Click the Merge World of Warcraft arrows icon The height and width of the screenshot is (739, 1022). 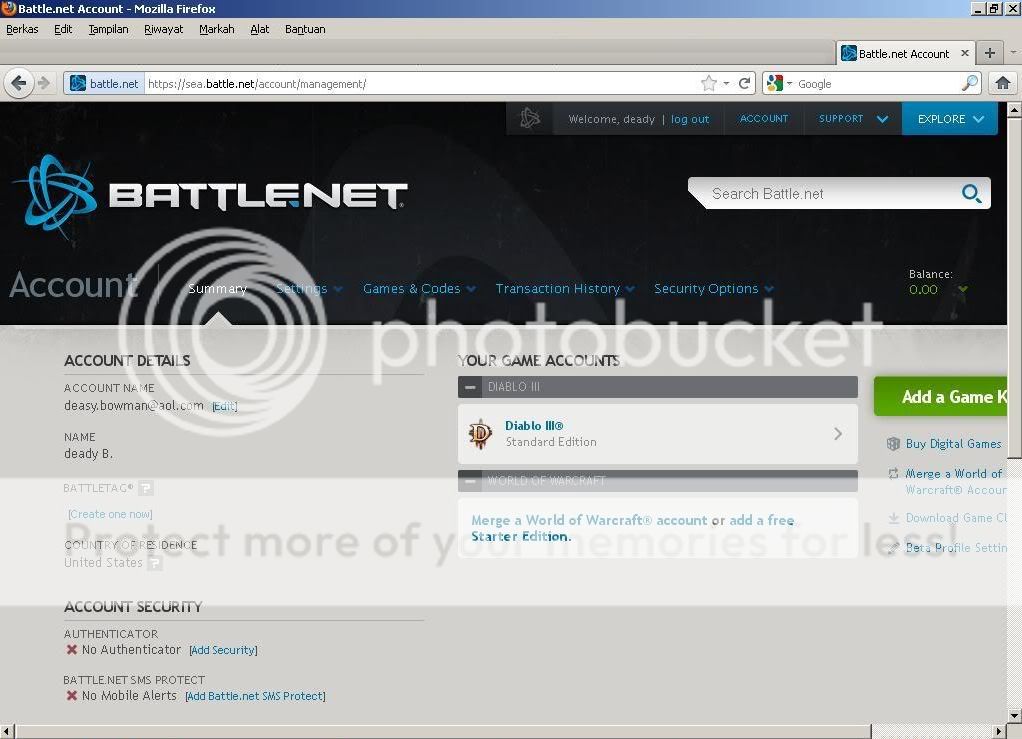click(x=893, y=474)
